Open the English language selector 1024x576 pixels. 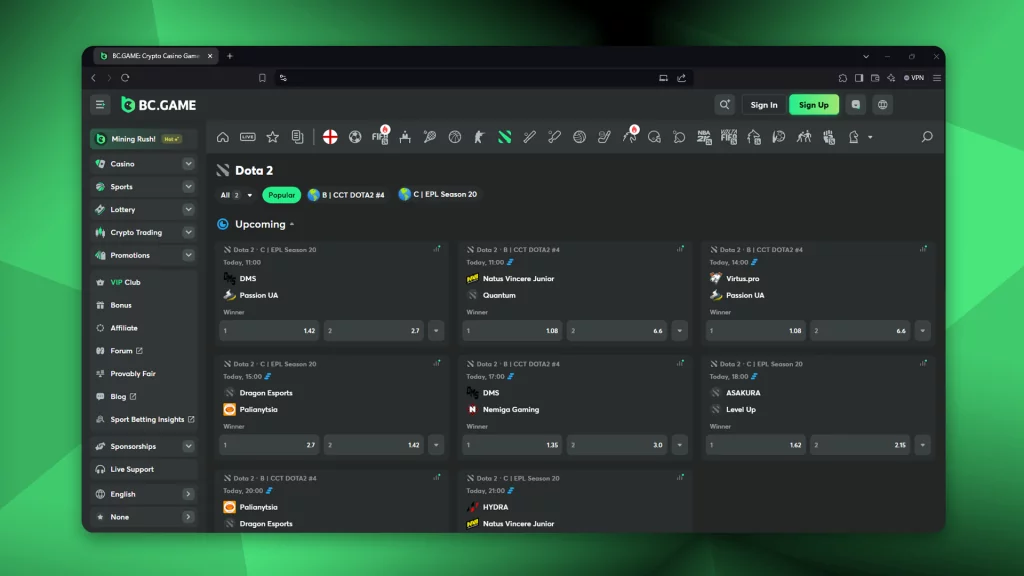coord(144,494)
